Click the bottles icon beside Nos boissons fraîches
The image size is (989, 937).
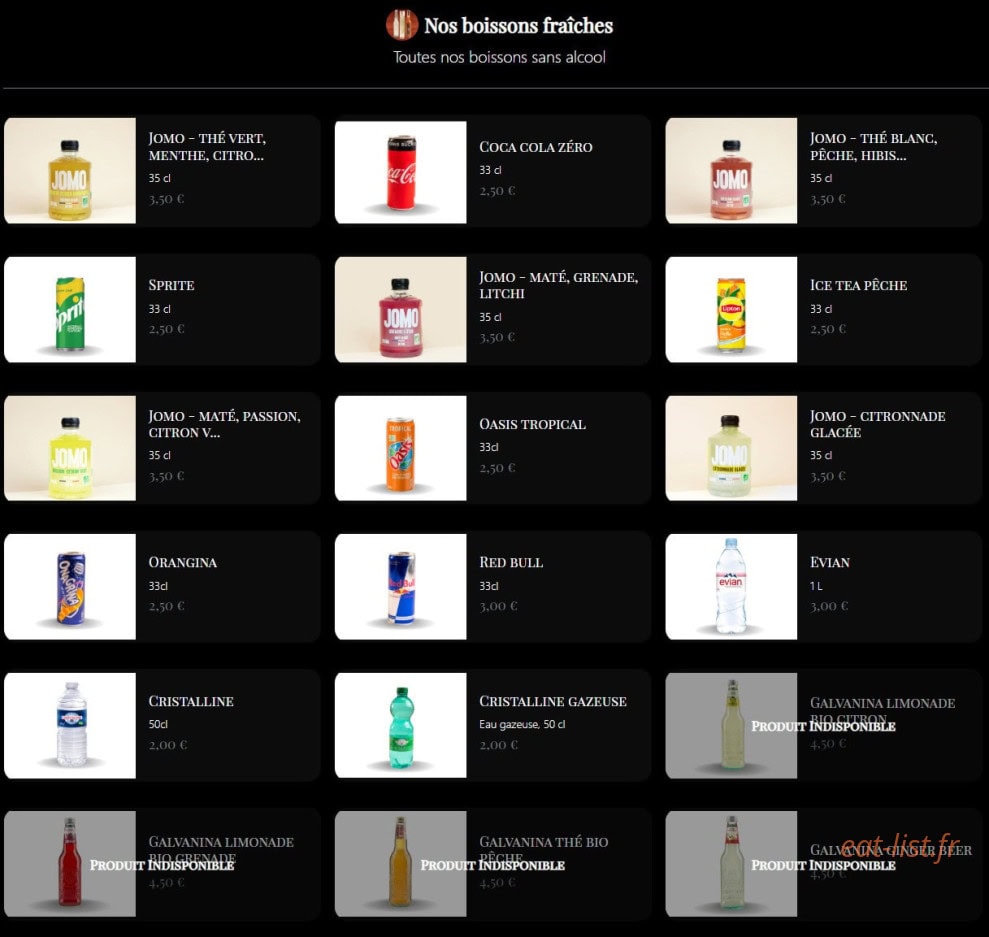(x=402, y=25)
